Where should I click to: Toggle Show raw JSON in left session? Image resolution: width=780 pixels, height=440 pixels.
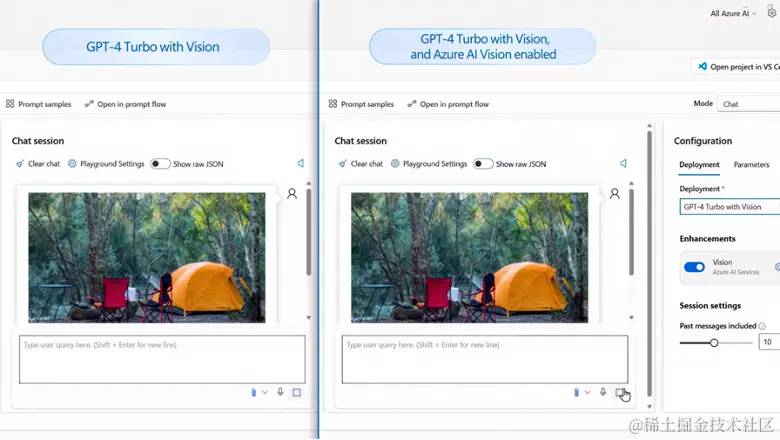[x=160, y=164]
